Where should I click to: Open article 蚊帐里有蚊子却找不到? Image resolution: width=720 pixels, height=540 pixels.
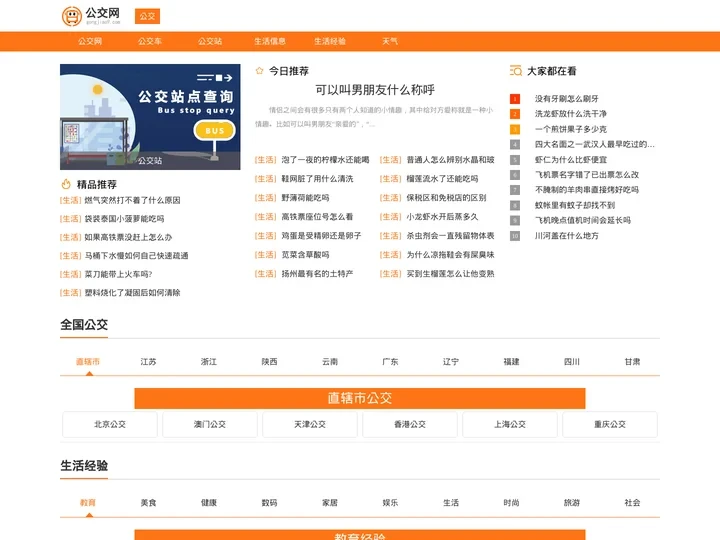[x=575, y=205]
